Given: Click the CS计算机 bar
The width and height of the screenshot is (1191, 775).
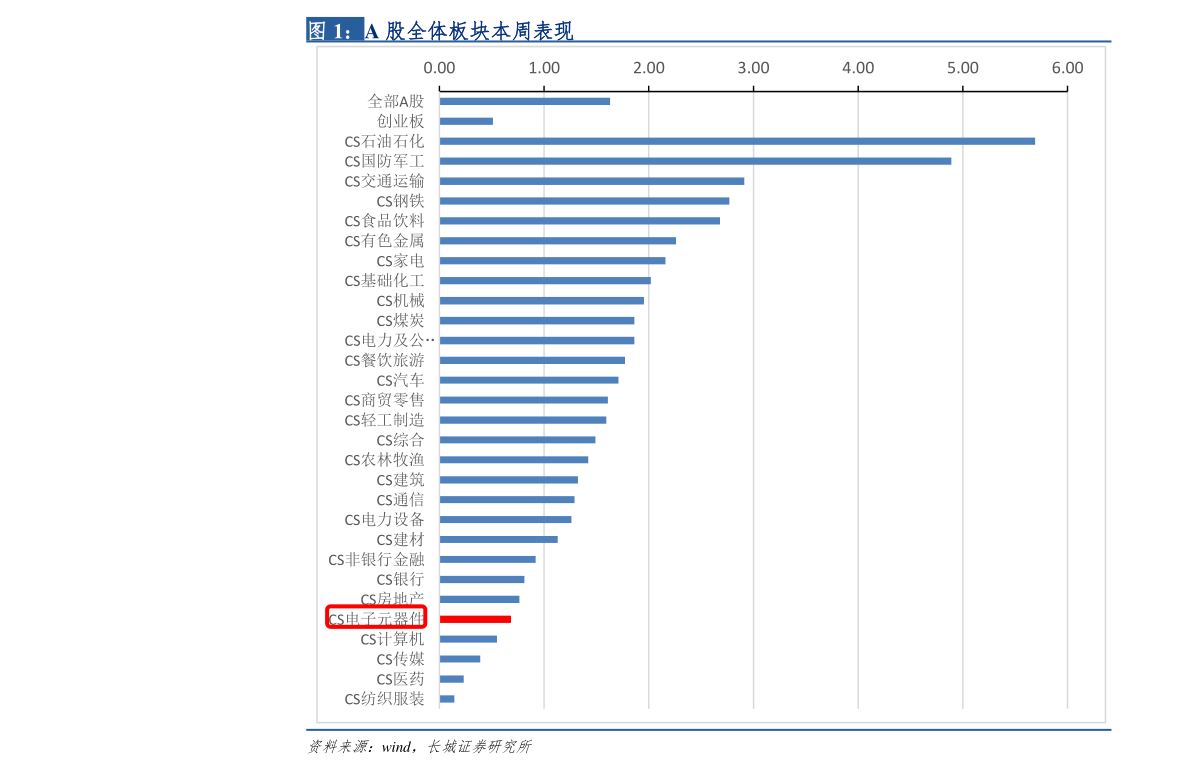Looking at the screenshot, I should click(x=468, y=639).
